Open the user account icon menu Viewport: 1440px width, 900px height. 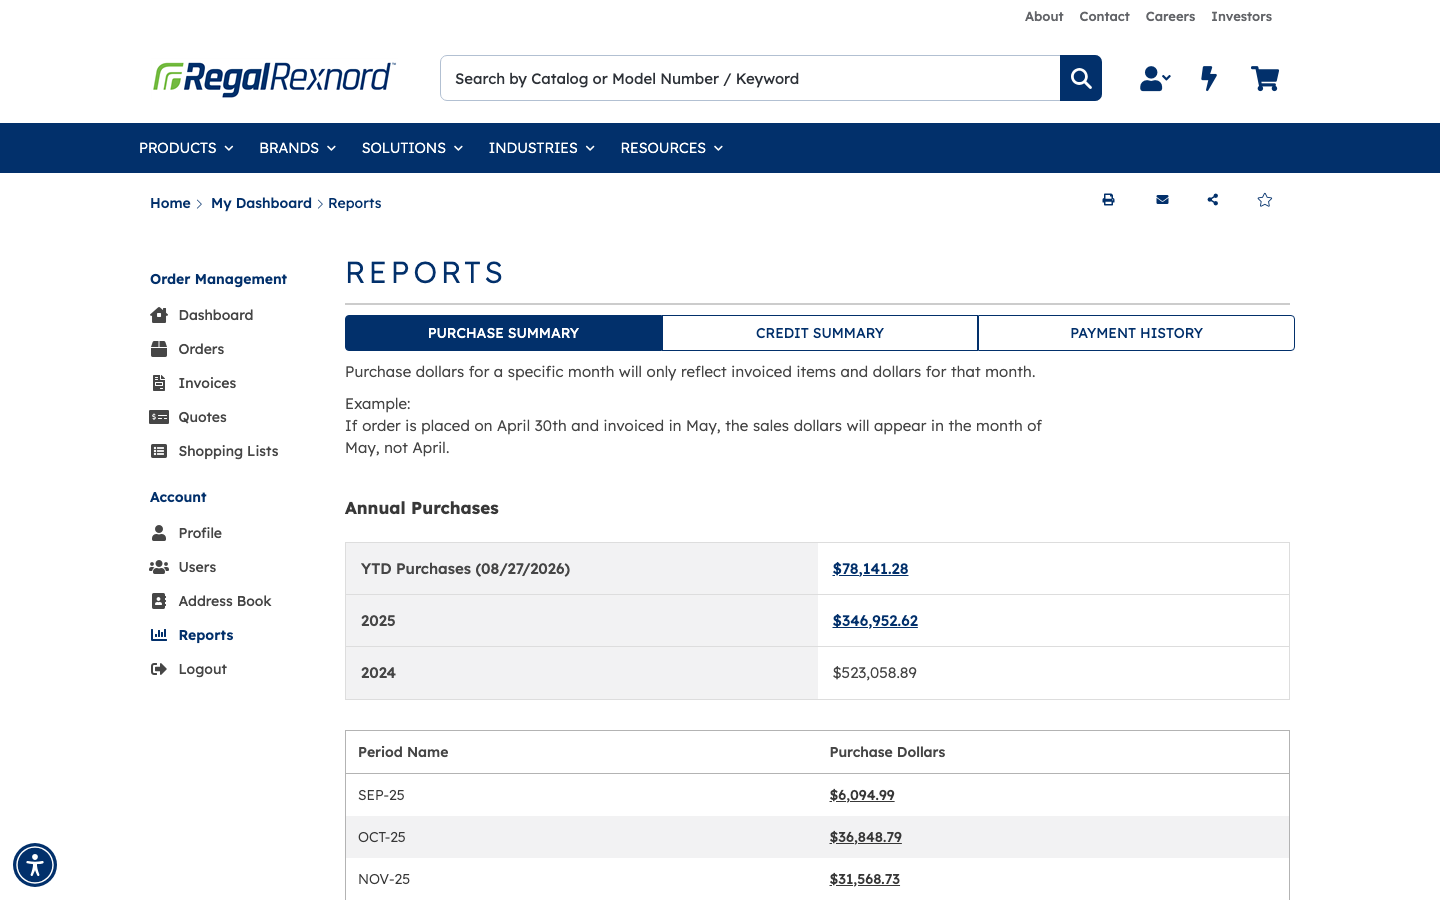(x=1155, y=78)
